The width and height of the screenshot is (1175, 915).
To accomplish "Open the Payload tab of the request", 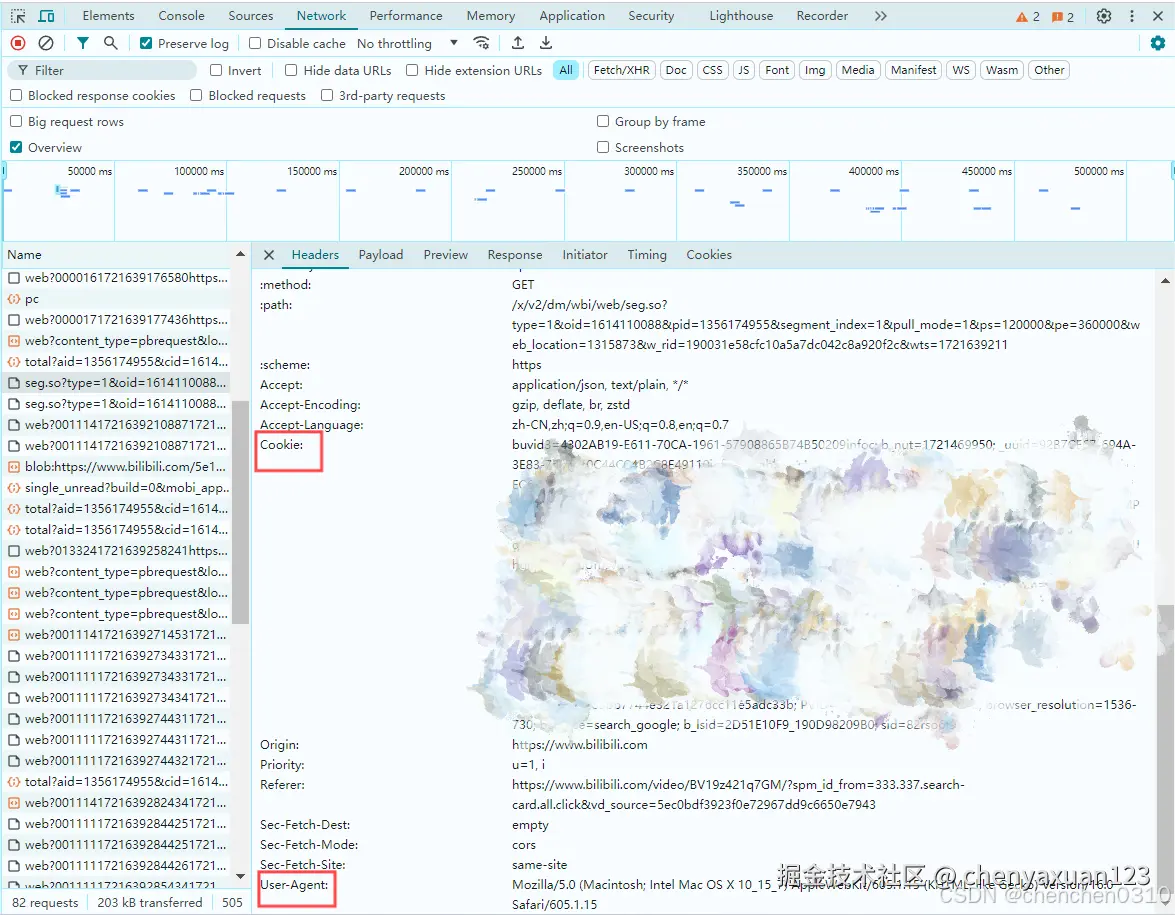I will pyautogui.click(x=381, y=255).
